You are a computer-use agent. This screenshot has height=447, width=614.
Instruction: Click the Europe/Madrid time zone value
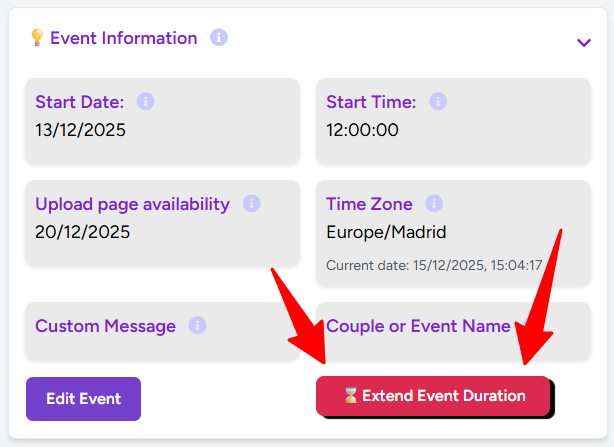tap(386, 232)
